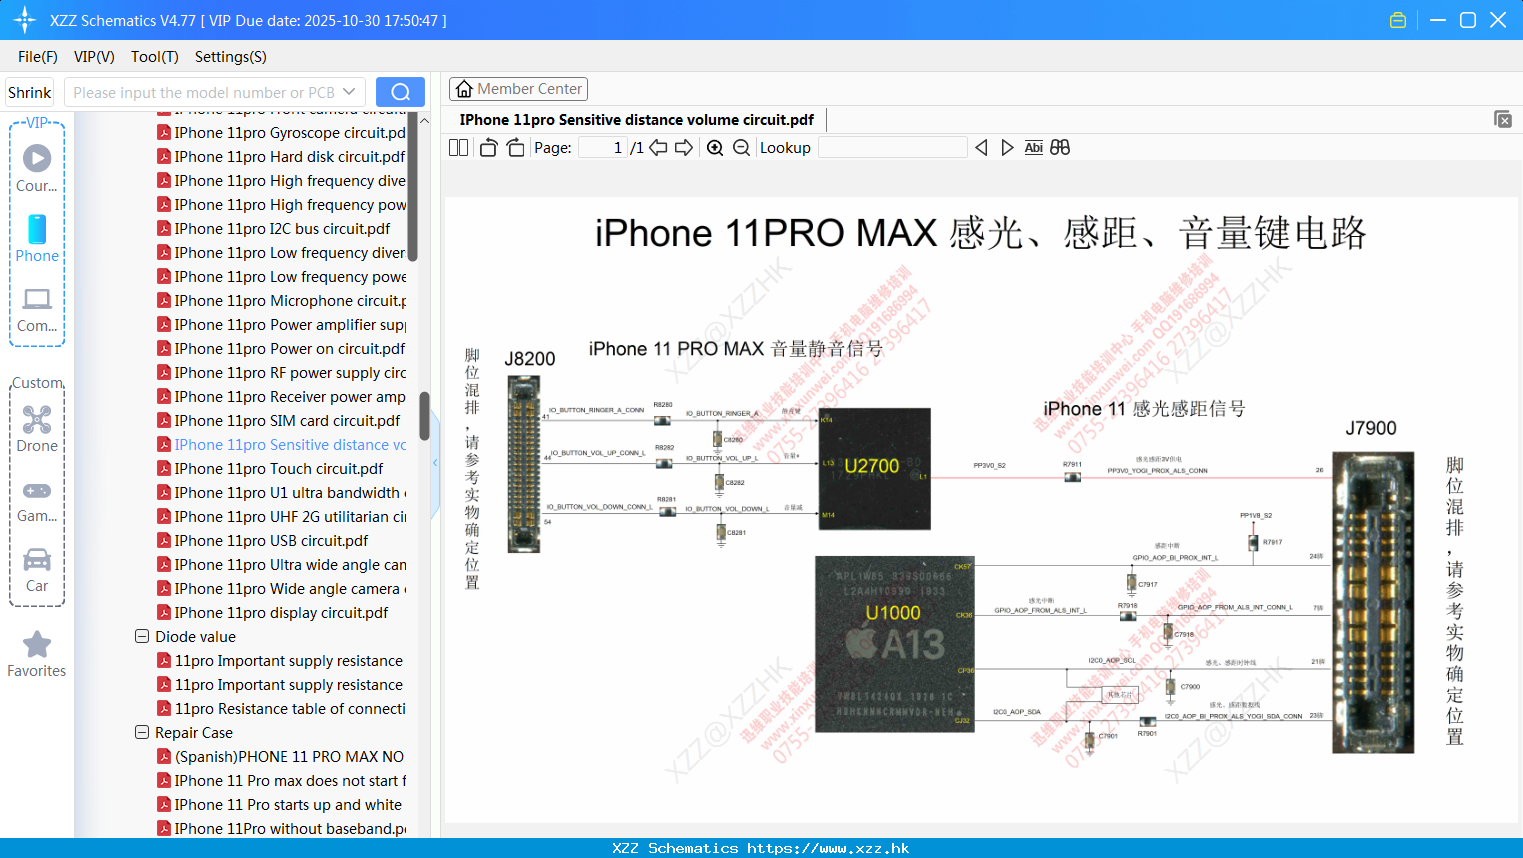Go to previous page arrow
This screenshot has height=858, width=1523.
coord(658,148)
